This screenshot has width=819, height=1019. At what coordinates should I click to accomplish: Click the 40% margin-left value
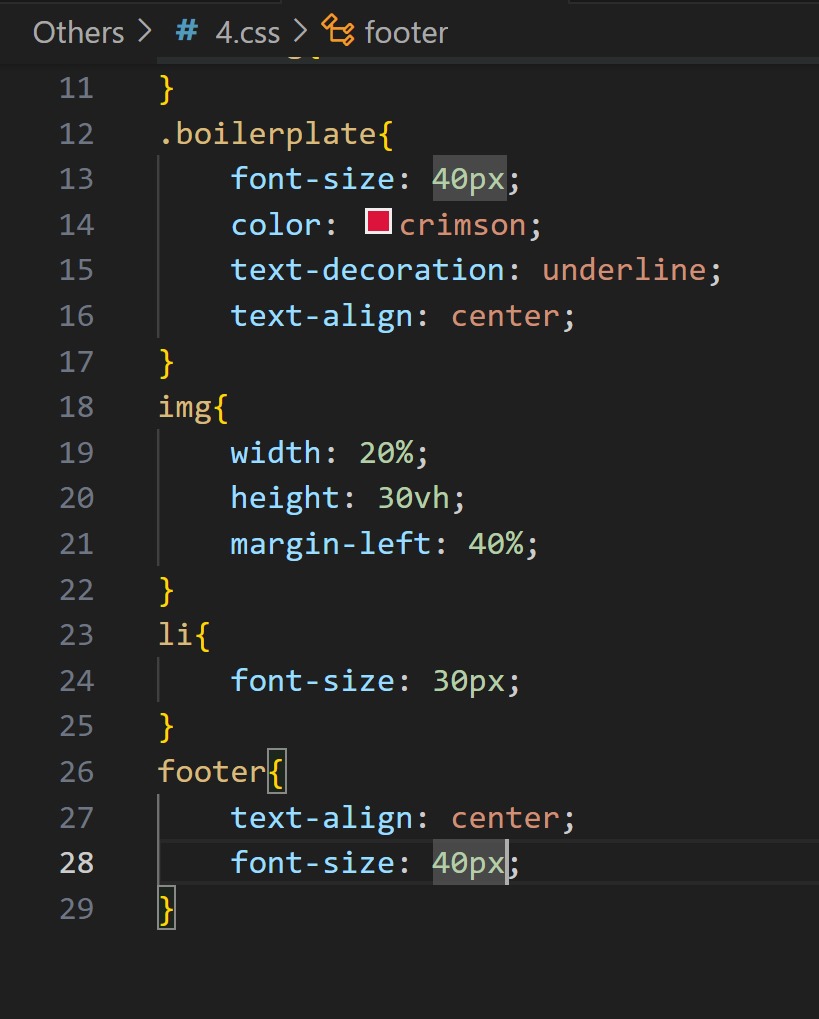click(496, 544)
